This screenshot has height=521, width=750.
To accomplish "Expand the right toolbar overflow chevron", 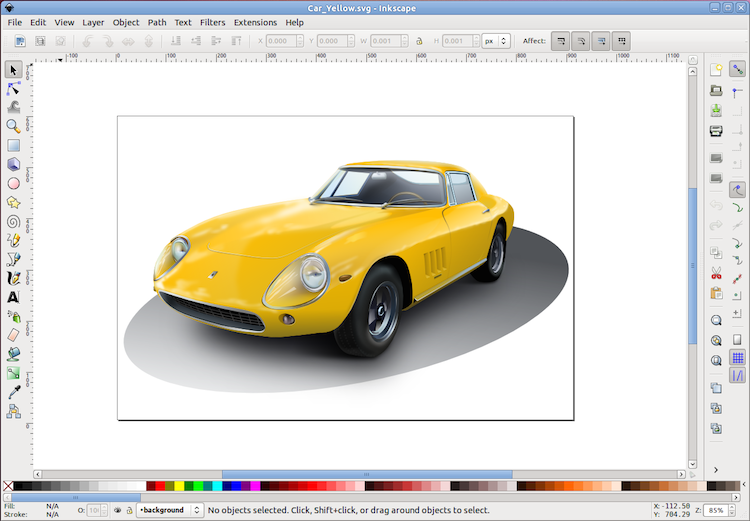I will [x=716, y=470].
